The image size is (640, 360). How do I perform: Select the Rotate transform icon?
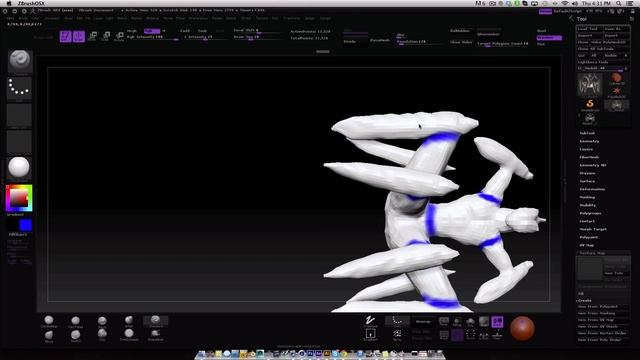click(119, 36)
